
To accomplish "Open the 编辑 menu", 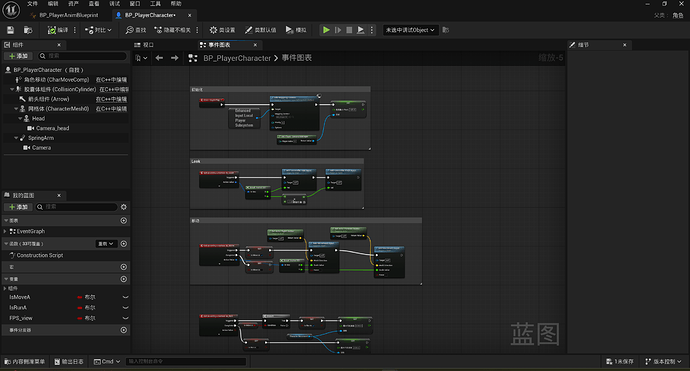I will [53, 4].
